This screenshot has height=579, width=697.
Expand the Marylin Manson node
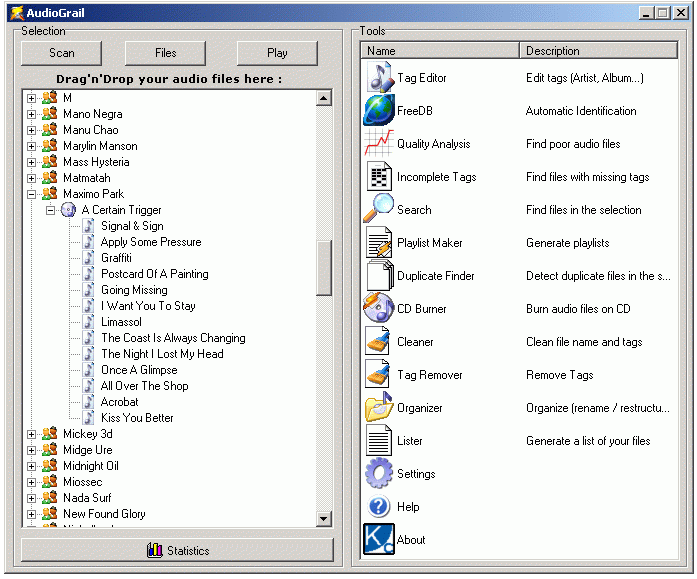(x=31, y=146)
